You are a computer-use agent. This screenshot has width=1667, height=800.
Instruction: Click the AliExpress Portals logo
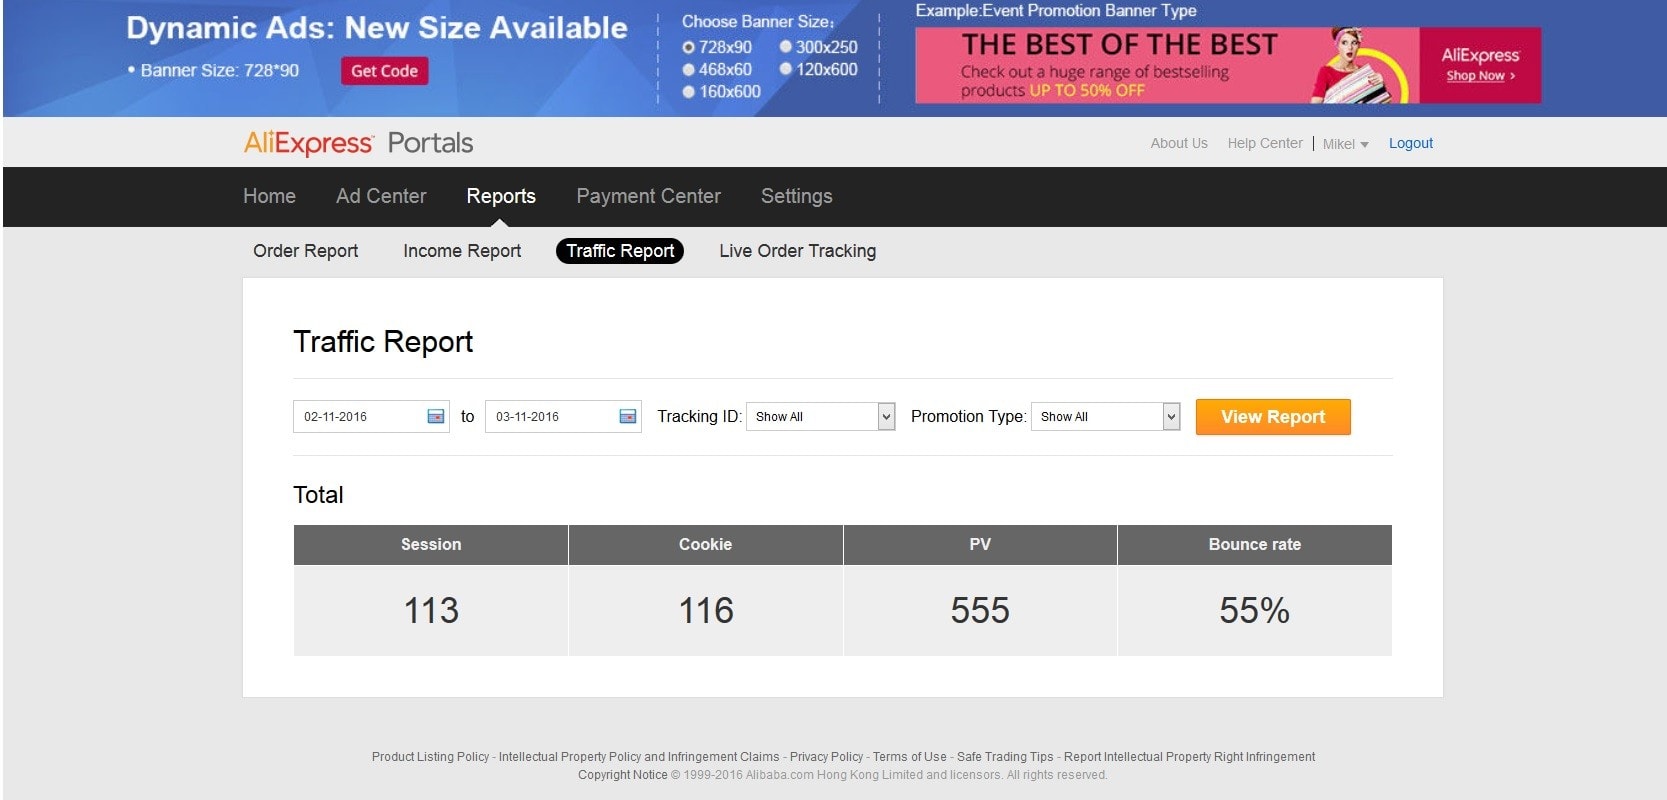pos(358,143)
